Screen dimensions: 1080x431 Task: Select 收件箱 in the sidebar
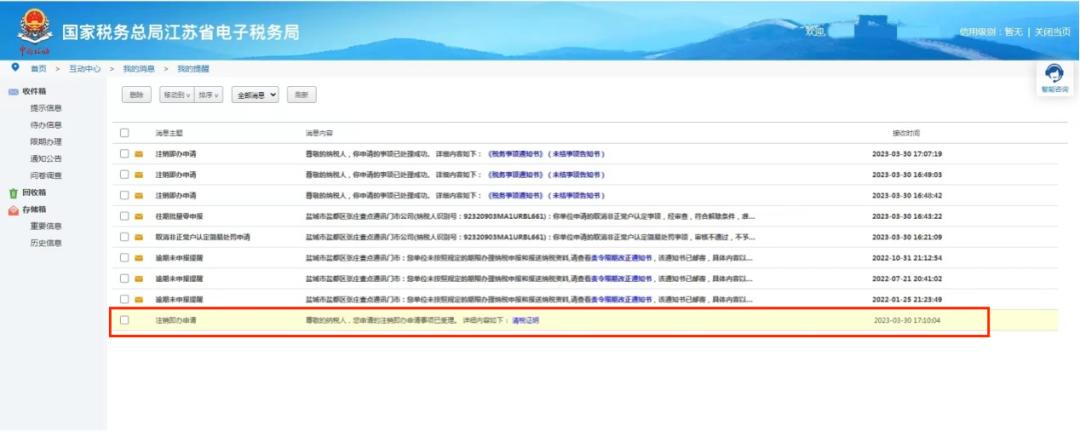34,92
